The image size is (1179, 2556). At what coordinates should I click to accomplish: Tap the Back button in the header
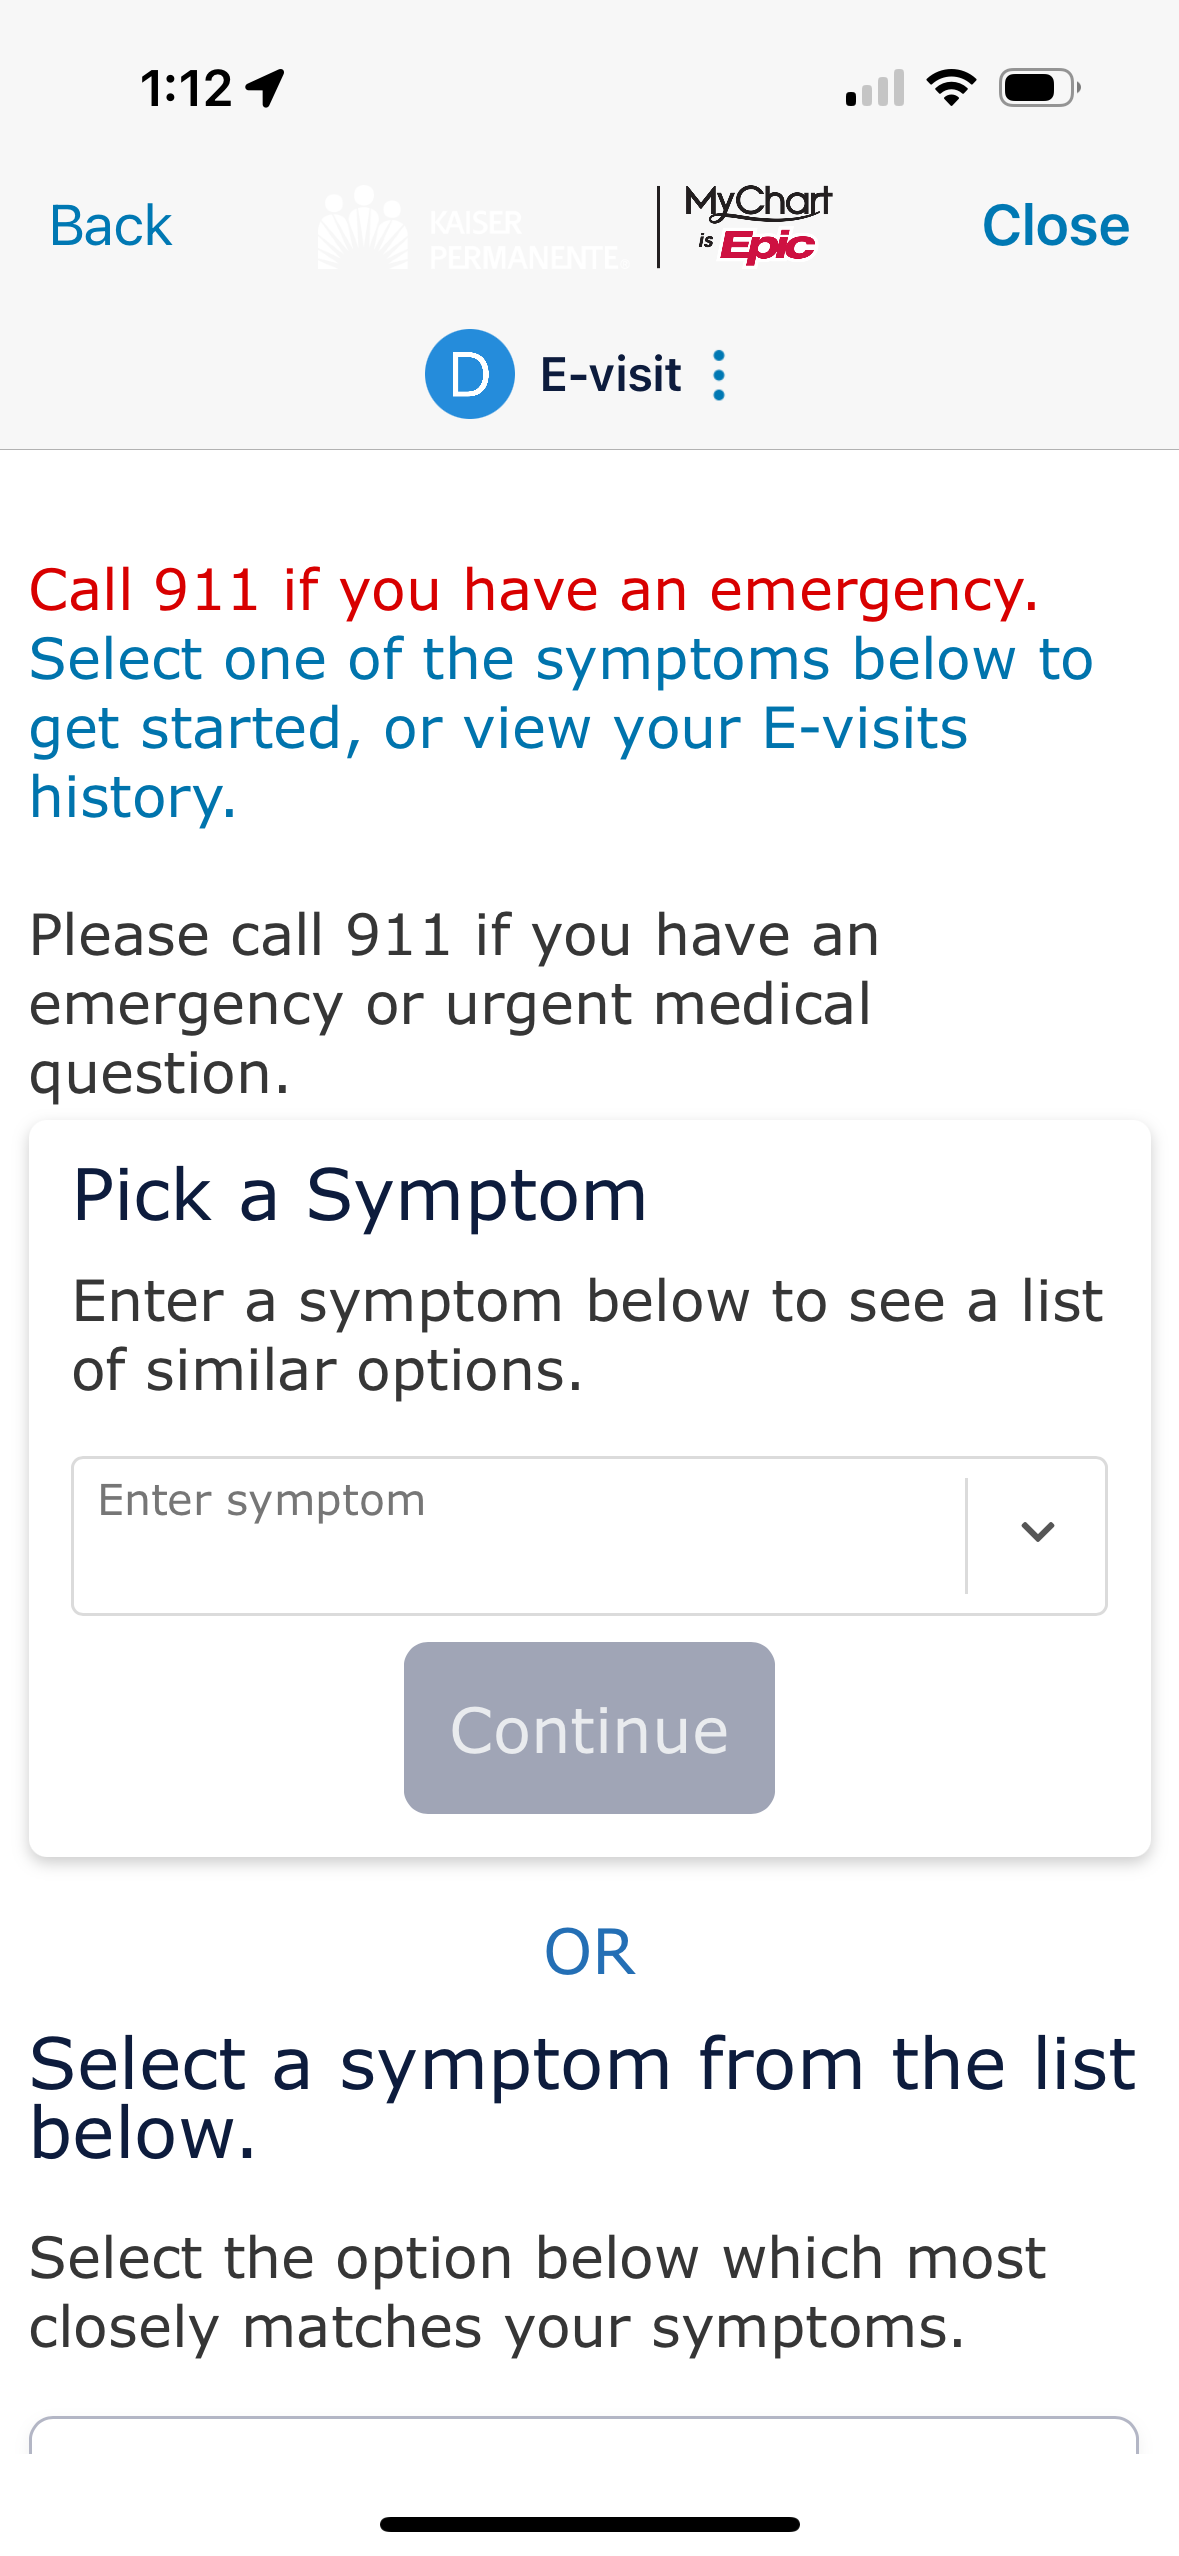pos(110,226)
